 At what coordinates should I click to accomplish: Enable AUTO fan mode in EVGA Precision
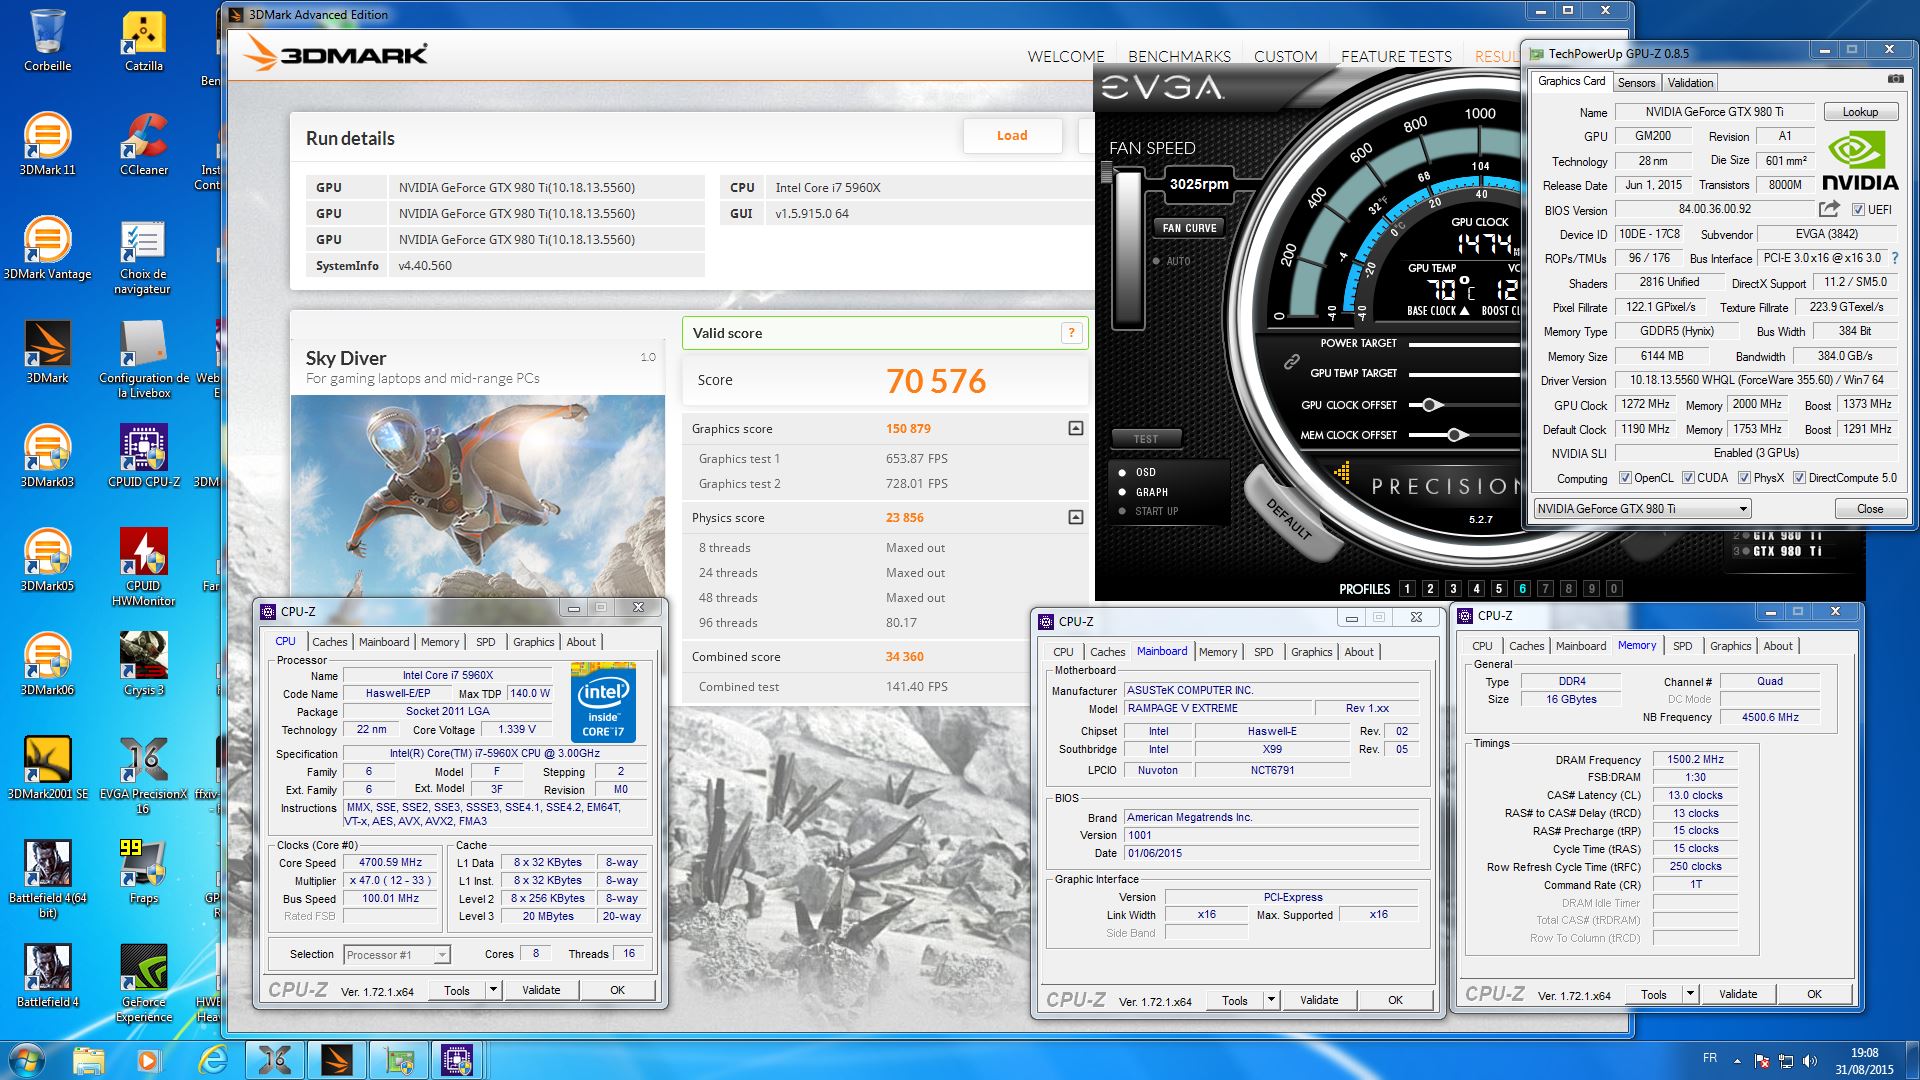pos(1155,261)
